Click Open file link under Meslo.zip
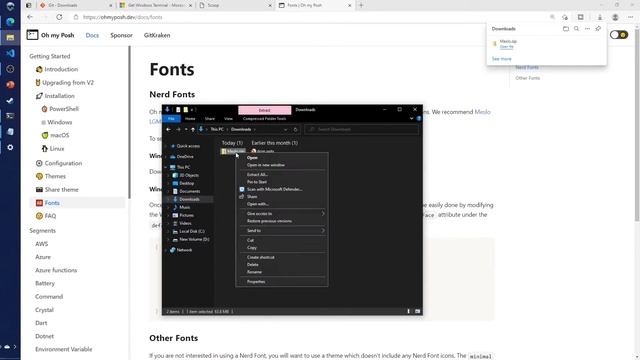Viewport: 640px width, 360px height. (x=507, y=47)
